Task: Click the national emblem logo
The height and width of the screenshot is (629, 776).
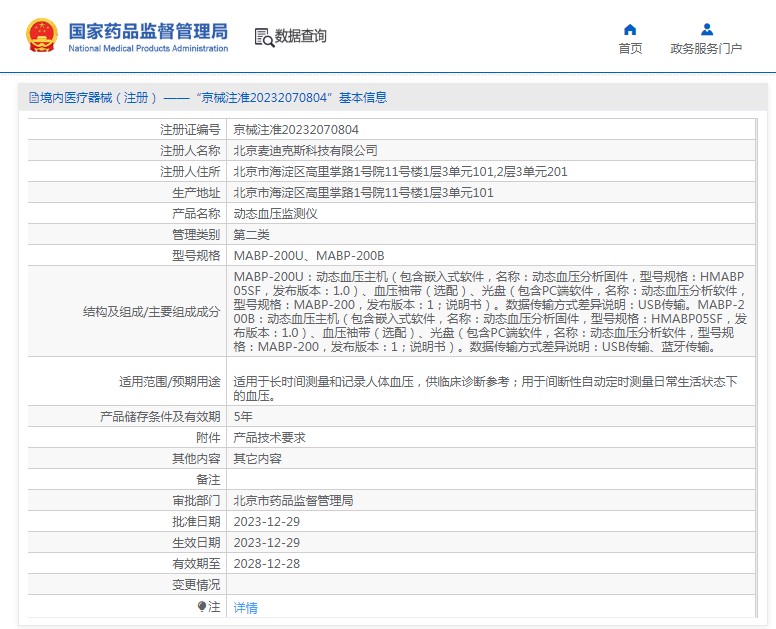Action: [42, 35]
